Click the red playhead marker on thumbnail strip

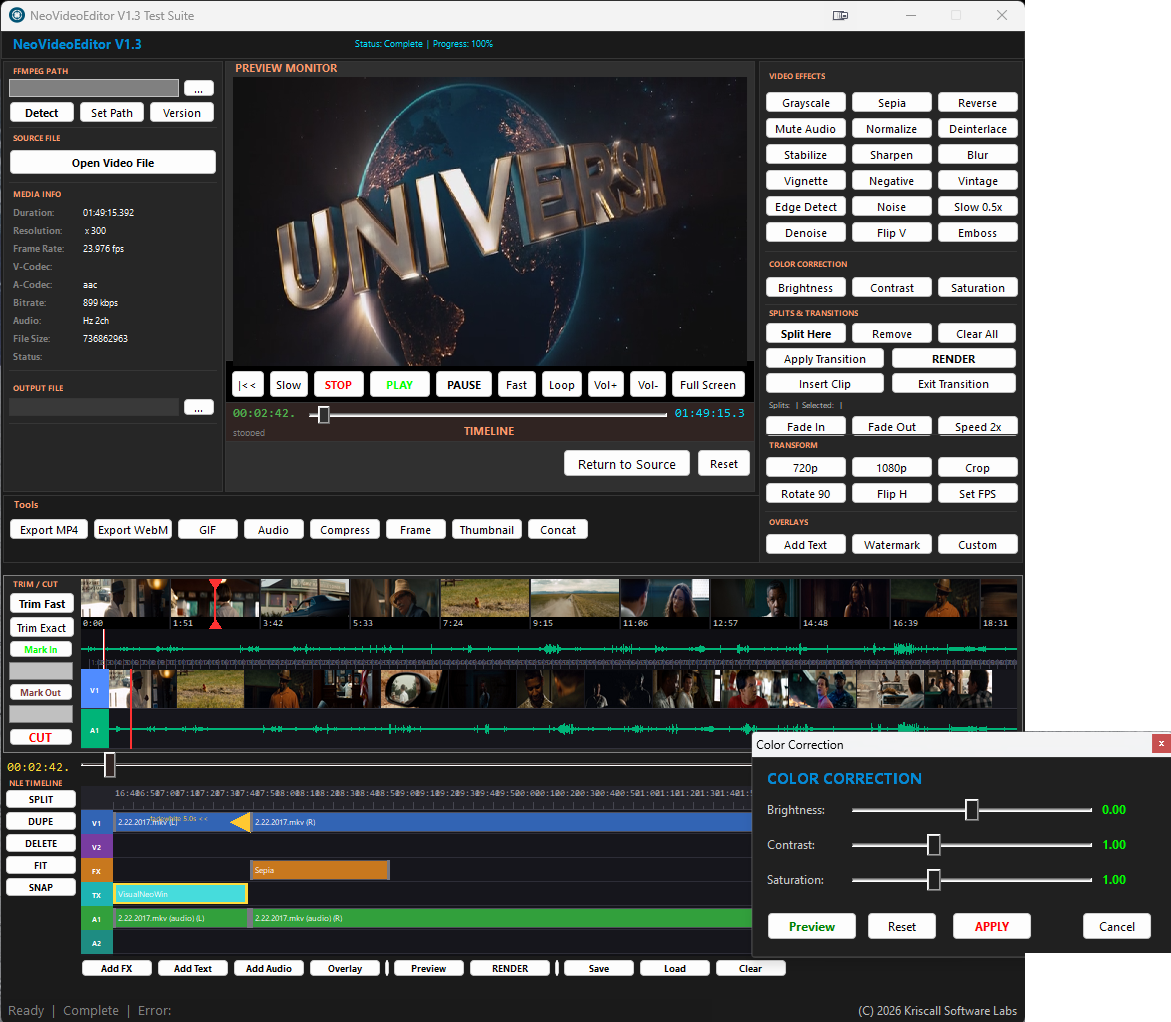click(x=215, y=603)
